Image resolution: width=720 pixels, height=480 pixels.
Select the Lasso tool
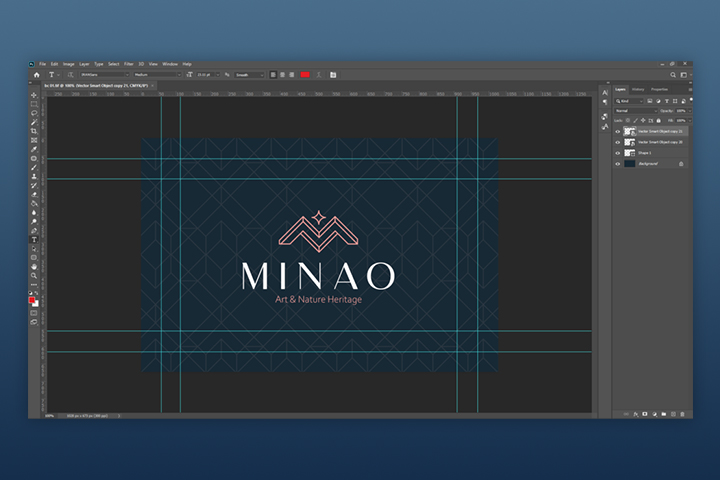pyautogui.click(x=34, y=113)
